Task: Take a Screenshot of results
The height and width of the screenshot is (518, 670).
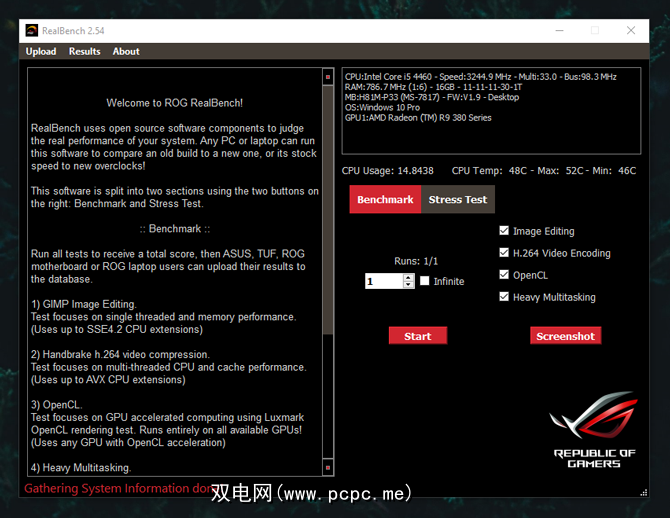Action: click(x=565, y=336)
